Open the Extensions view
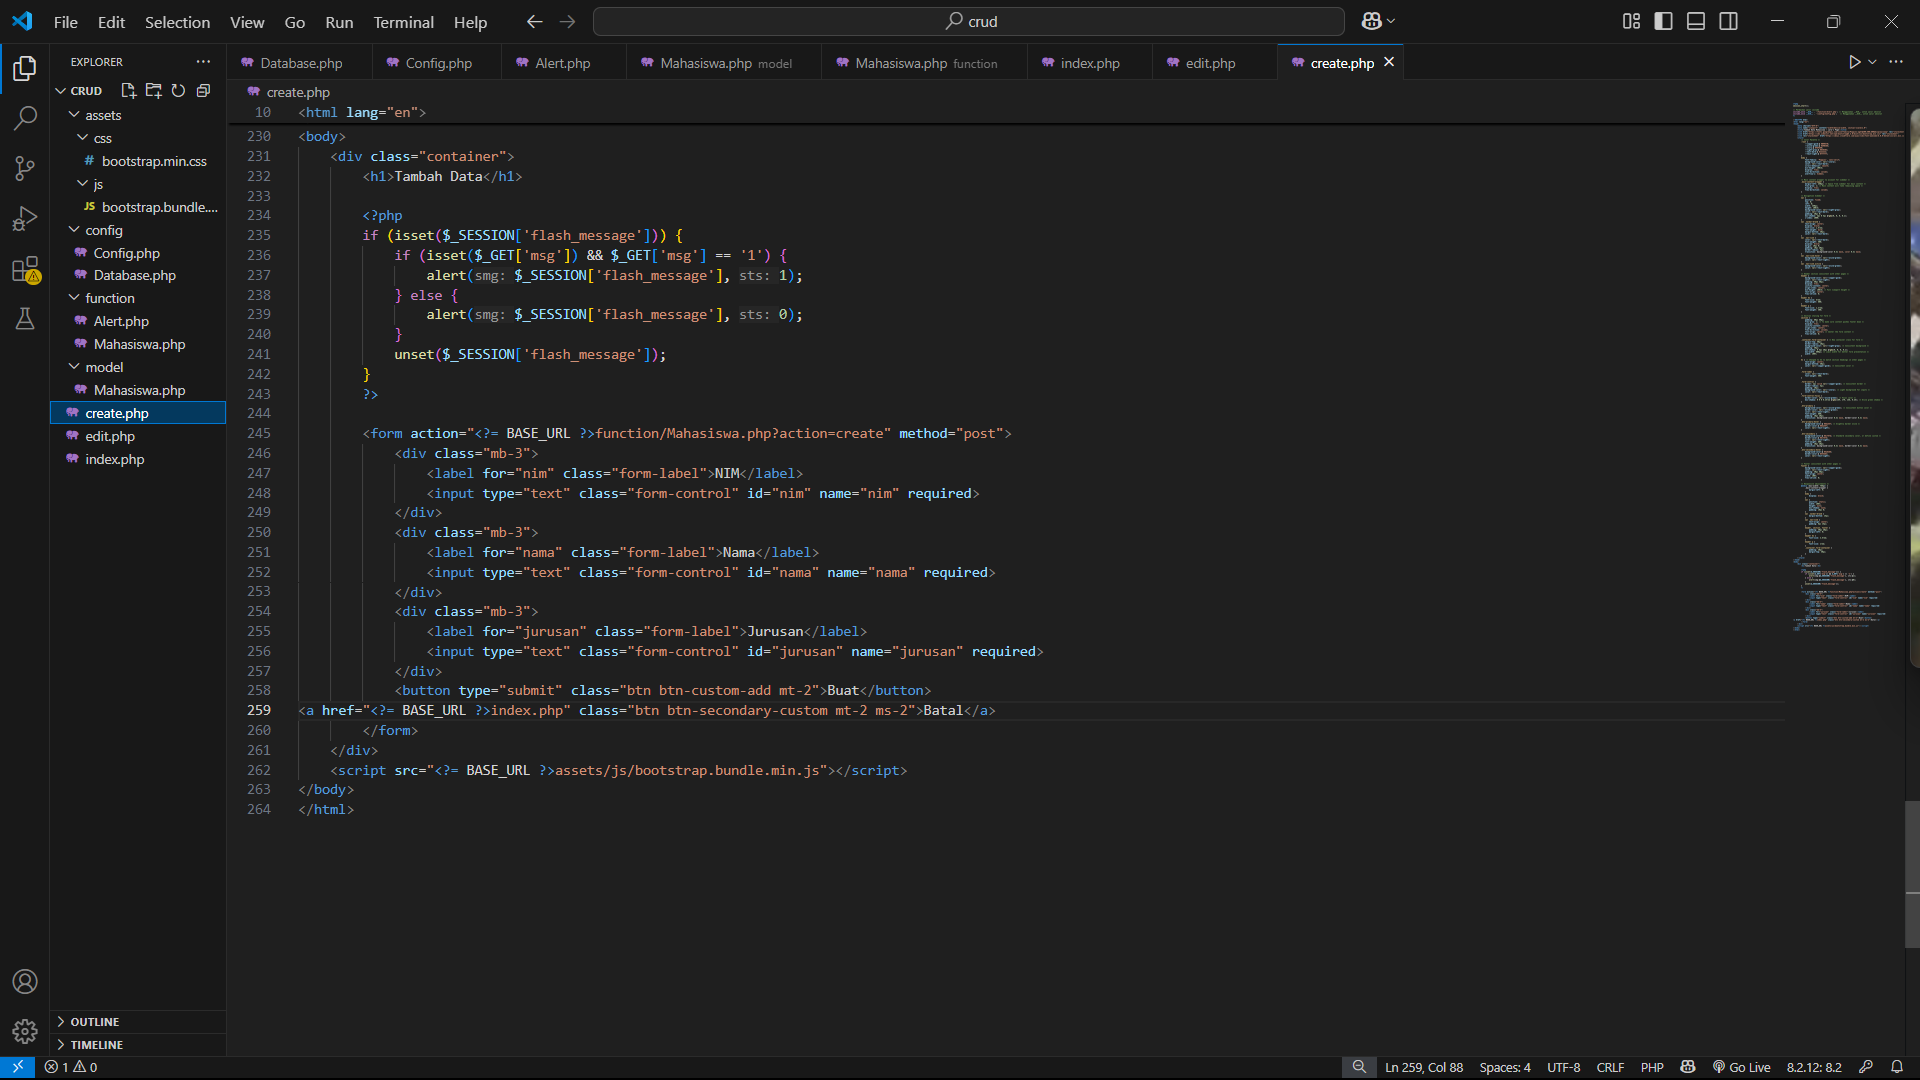 (x=25, y=269)
